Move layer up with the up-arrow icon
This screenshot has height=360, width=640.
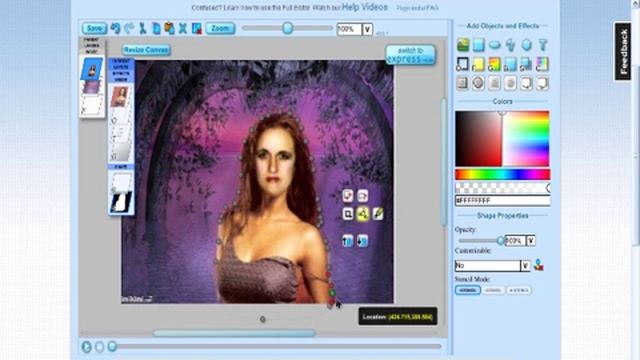tap(348, 241)
